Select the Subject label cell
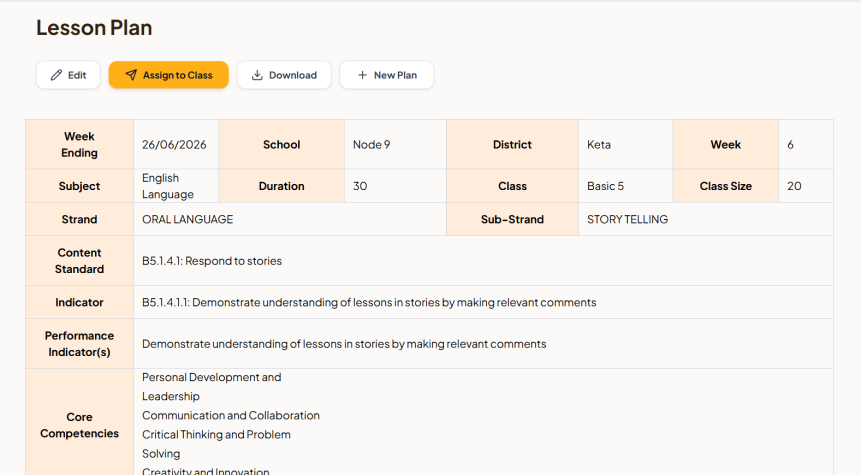This screenshot has width=861, height=475. click(80, 186)
